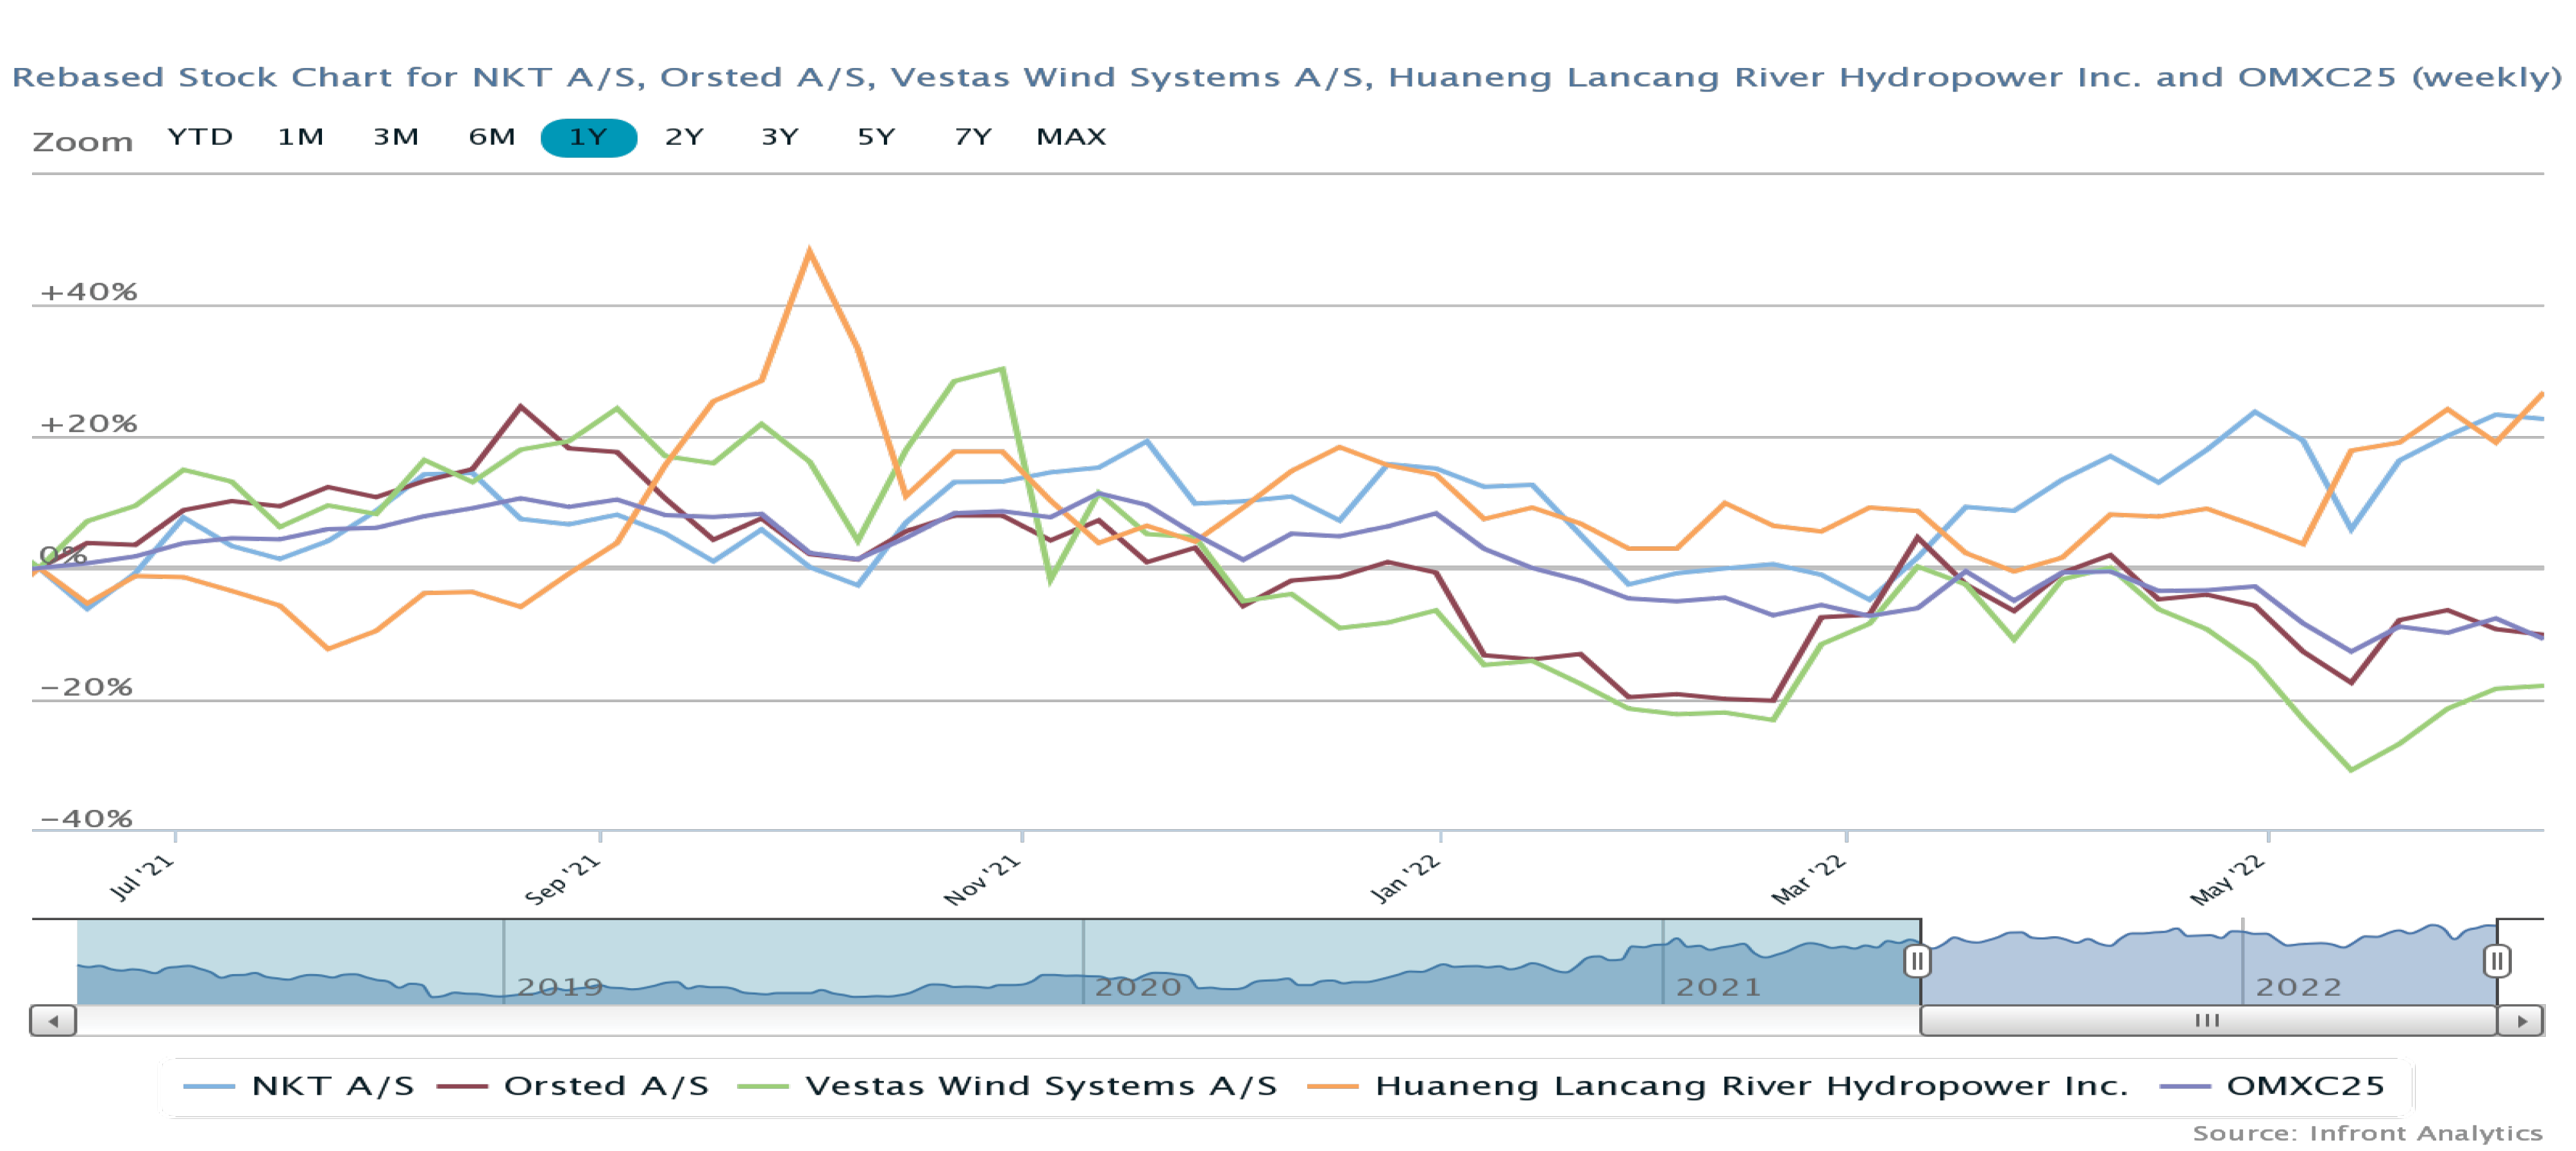Switch to 7Y zoom range

(x=972, y=137)
